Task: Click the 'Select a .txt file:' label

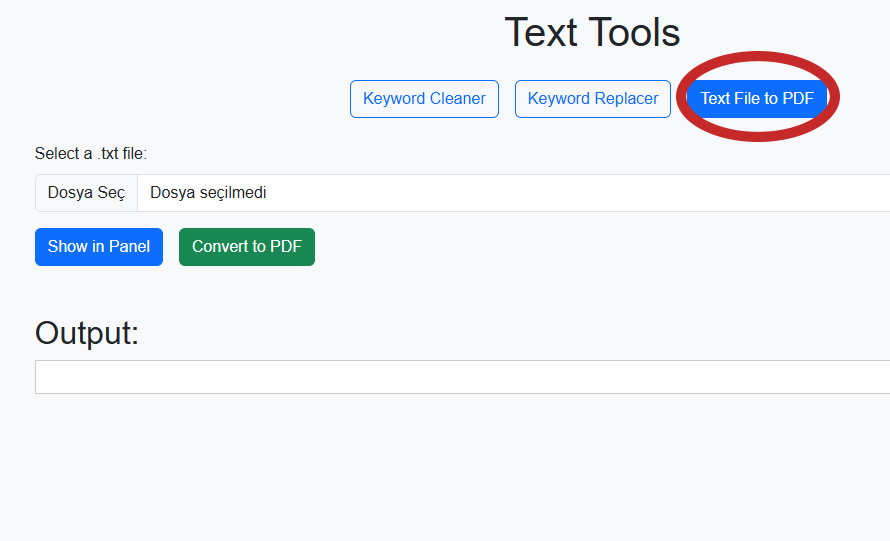Action: click(x=91, y=153)
